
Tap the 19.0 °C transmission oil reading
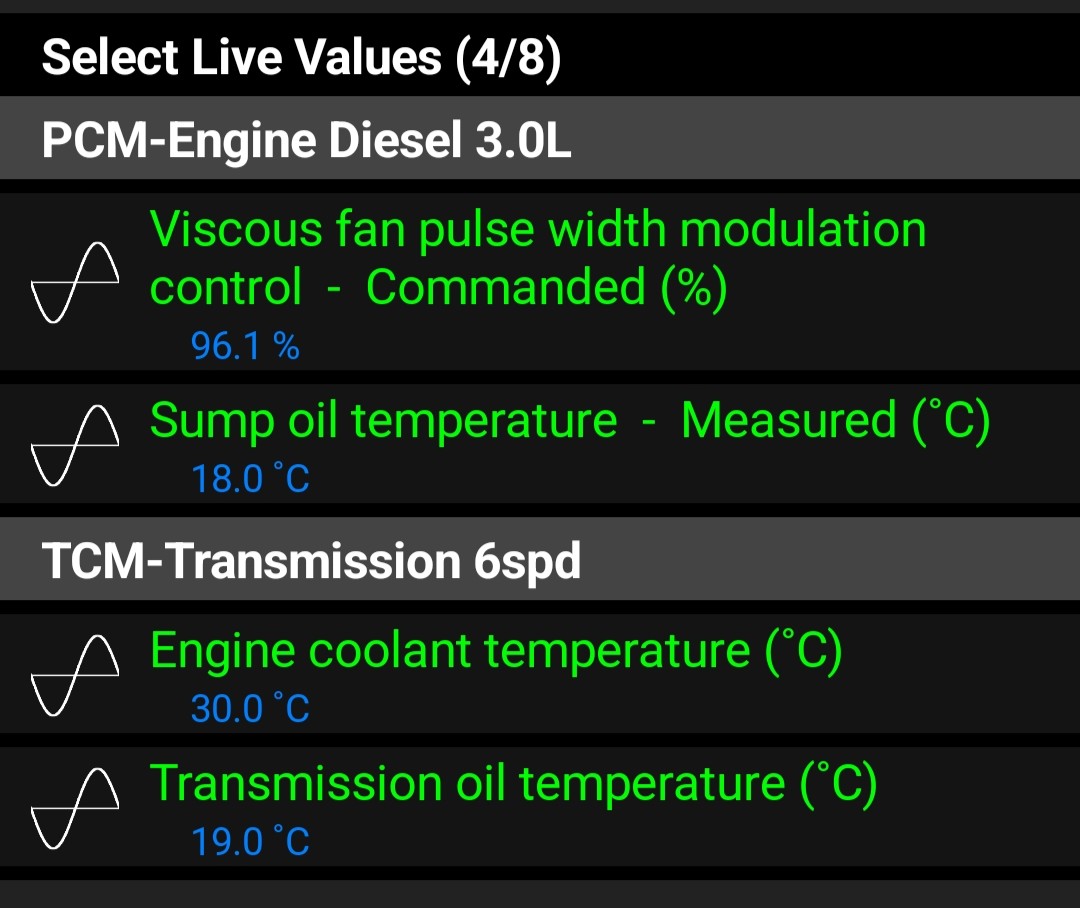250,841
